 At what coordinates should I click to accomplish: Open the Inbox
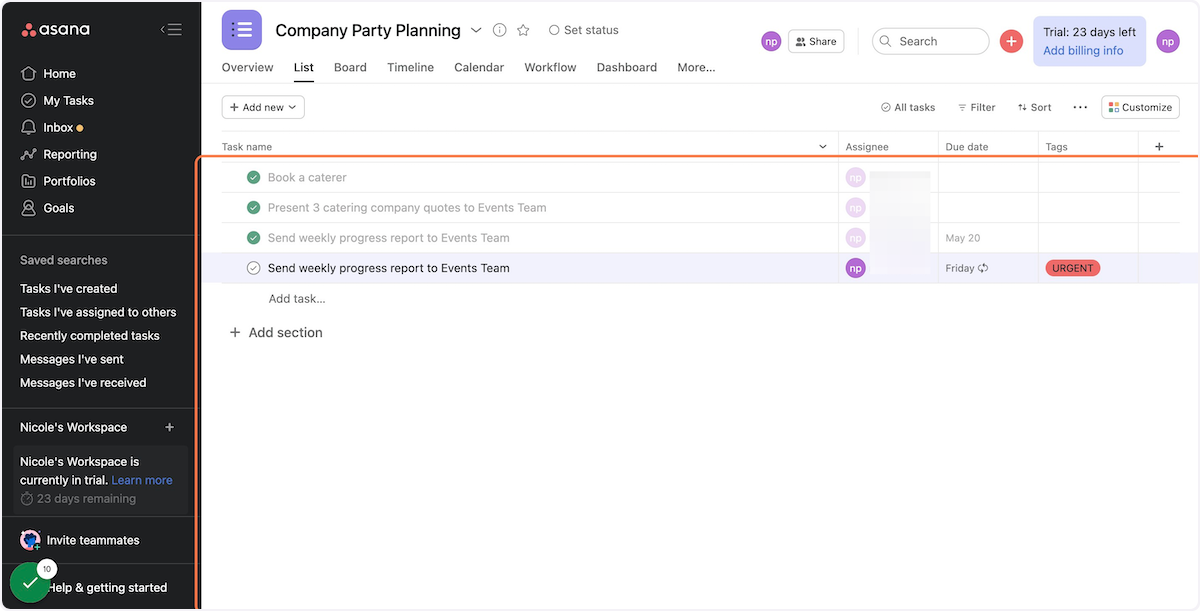pyautogui.click(x=58, y=128)
